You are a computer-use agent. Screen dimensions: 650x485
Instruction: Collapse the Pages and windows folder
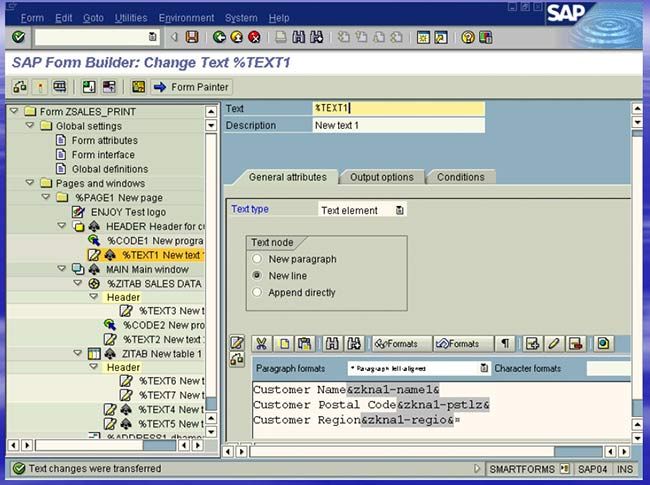coord(30,182)
